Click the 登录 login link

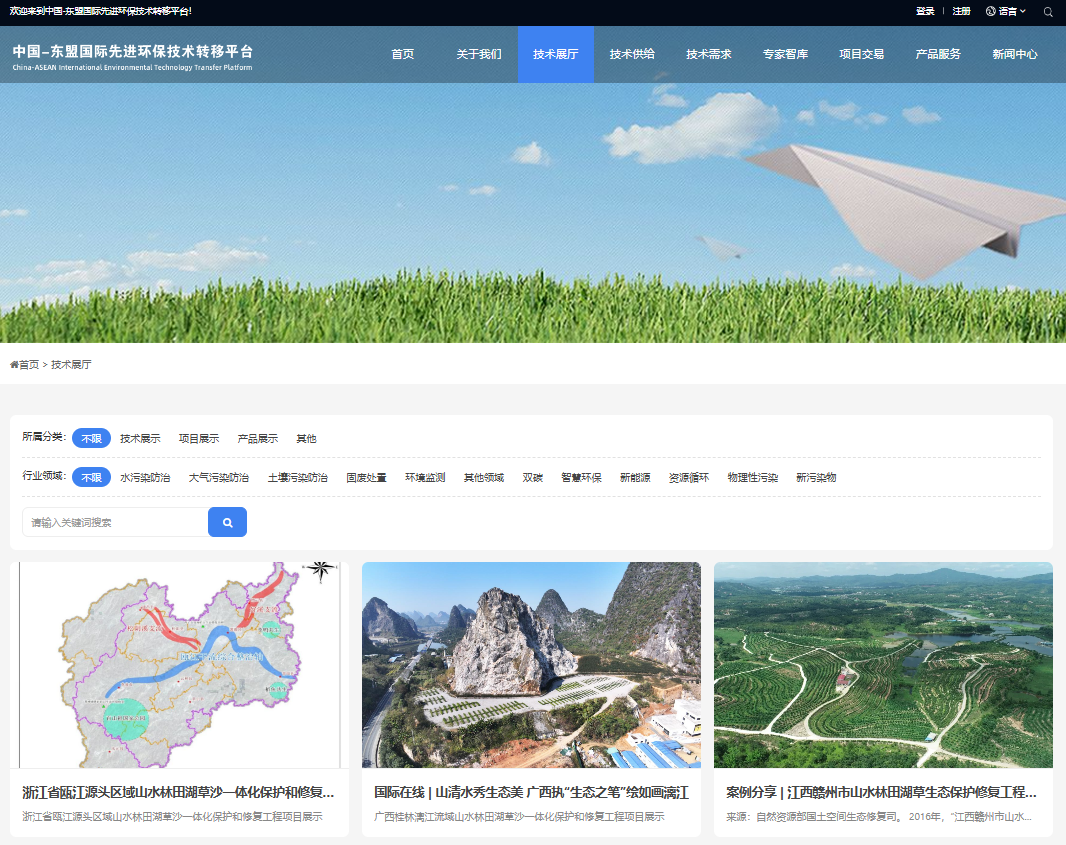[925, 12]
